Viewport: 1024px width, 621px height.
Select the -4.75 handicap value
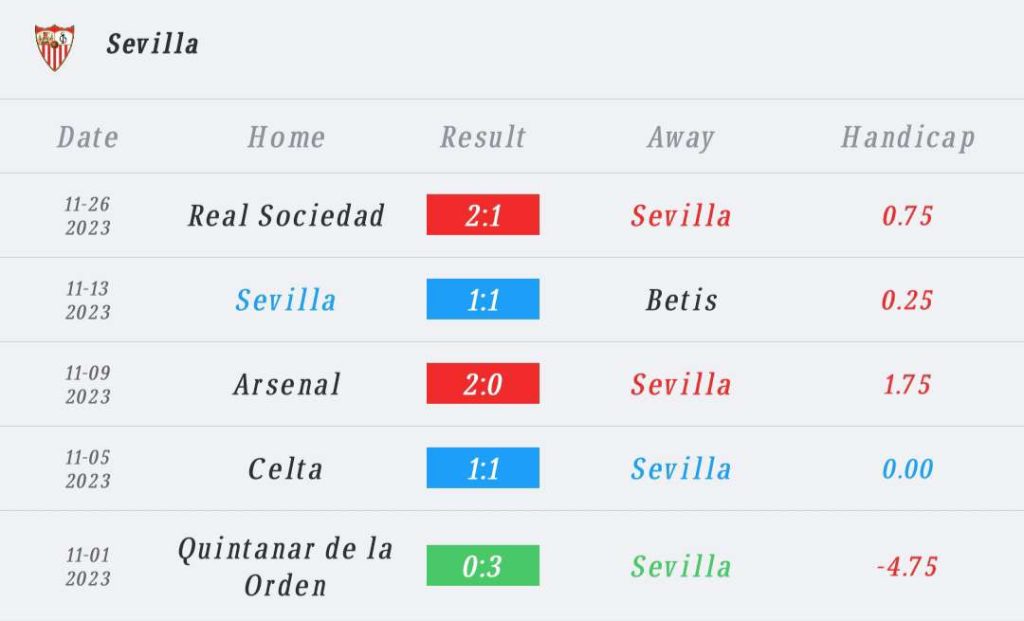(x=907, y=566)
